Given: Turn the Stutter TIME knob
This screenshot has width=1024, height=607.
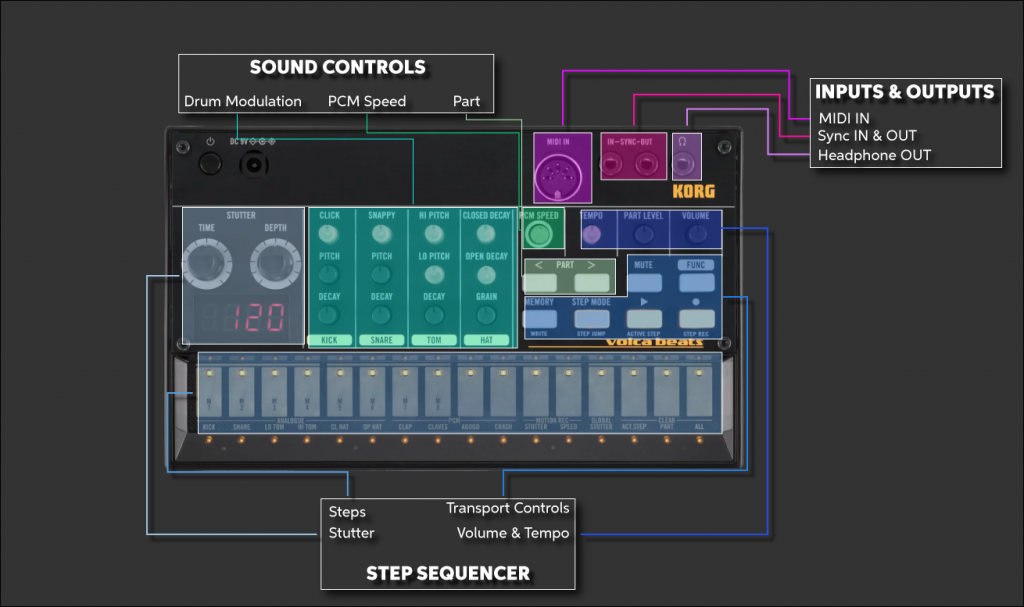Looking at the screenshot, I should click(x=207, y=264).
